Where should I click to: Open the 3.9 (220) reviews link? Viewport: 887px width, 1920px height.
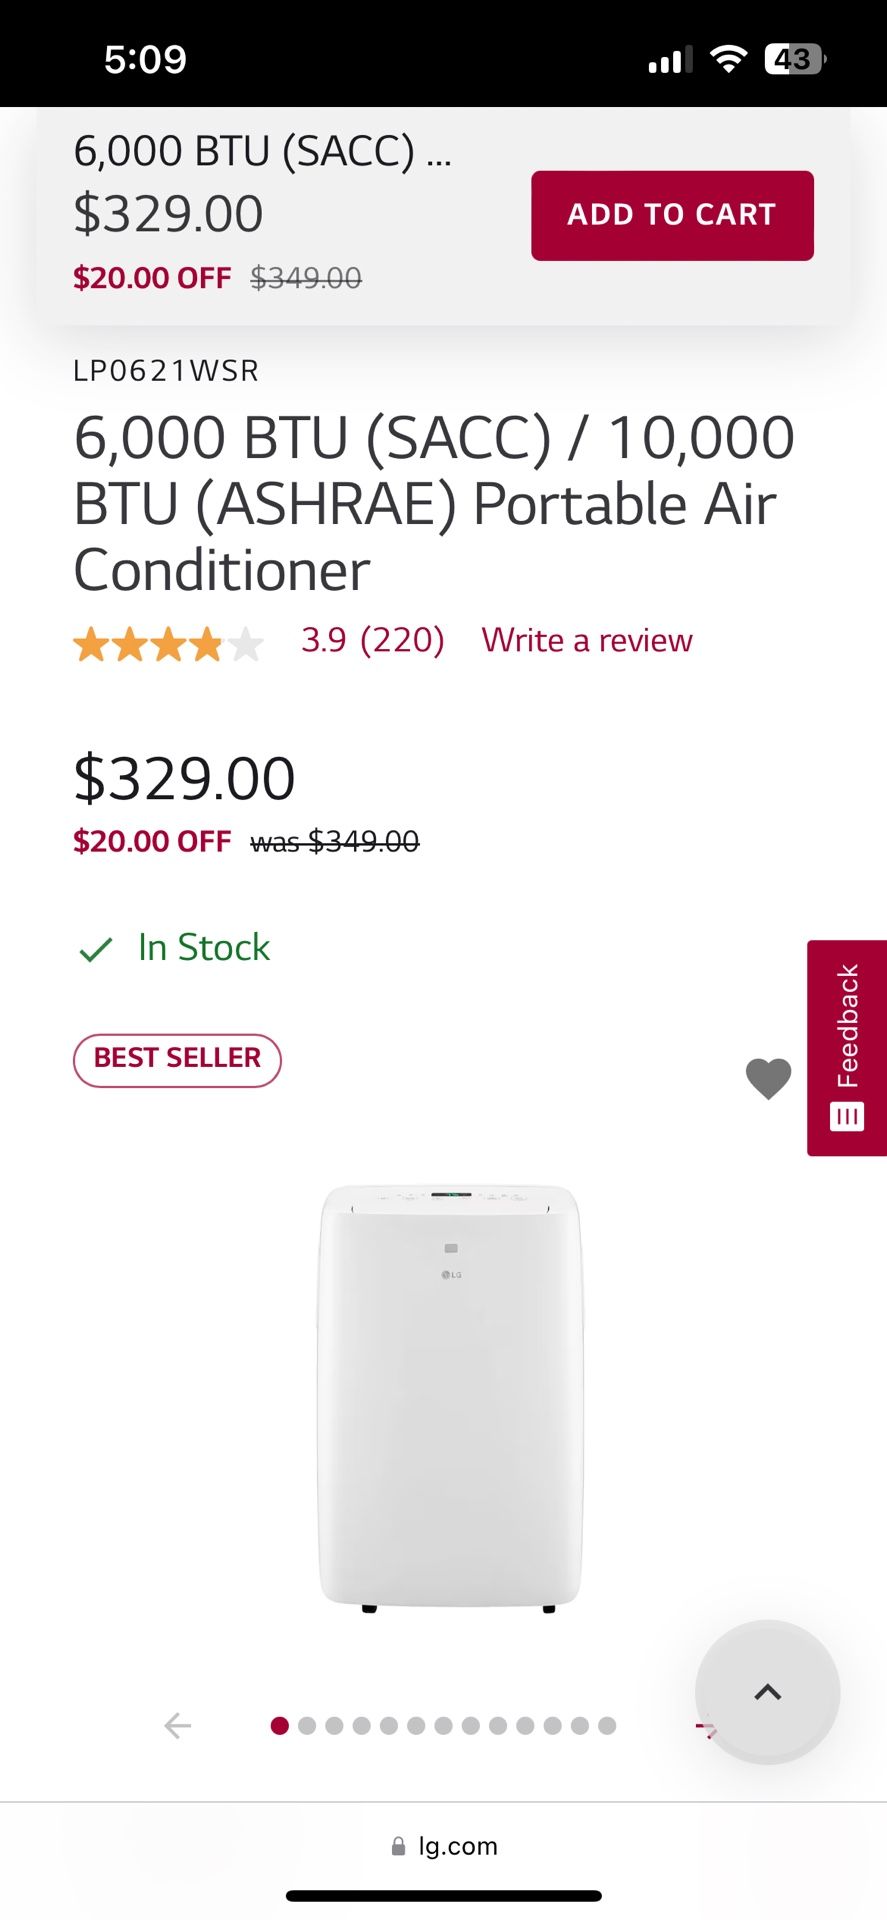click(x=373, y=640)
